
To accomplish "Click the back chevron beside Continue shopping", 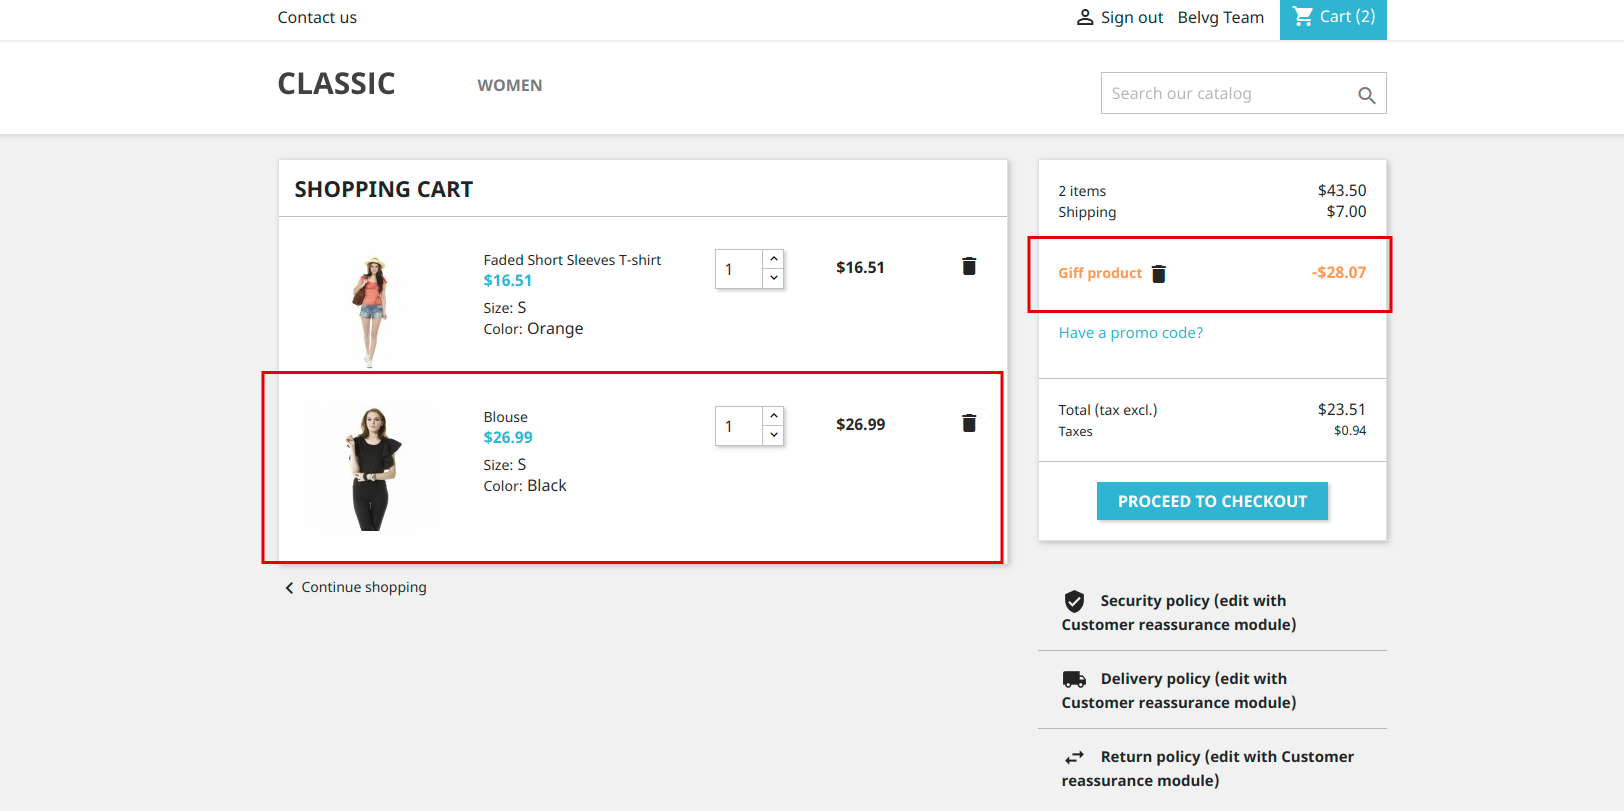I will [290, 588].
